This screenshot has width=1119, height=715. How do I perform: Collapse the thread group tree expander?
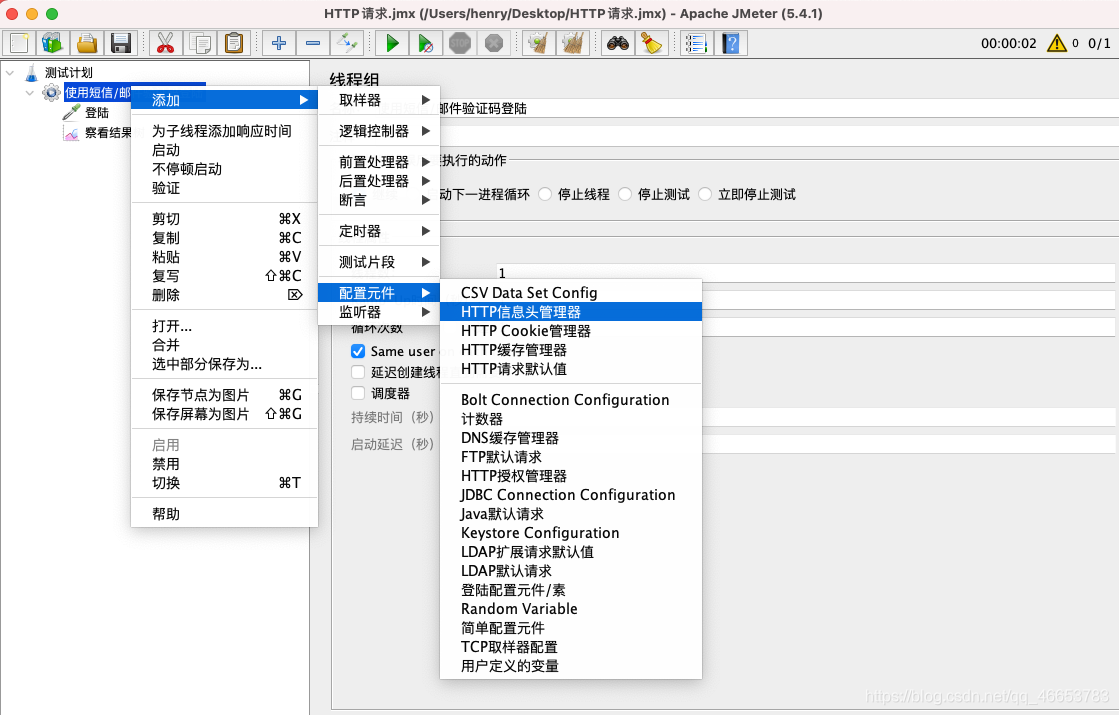[30, 93]
